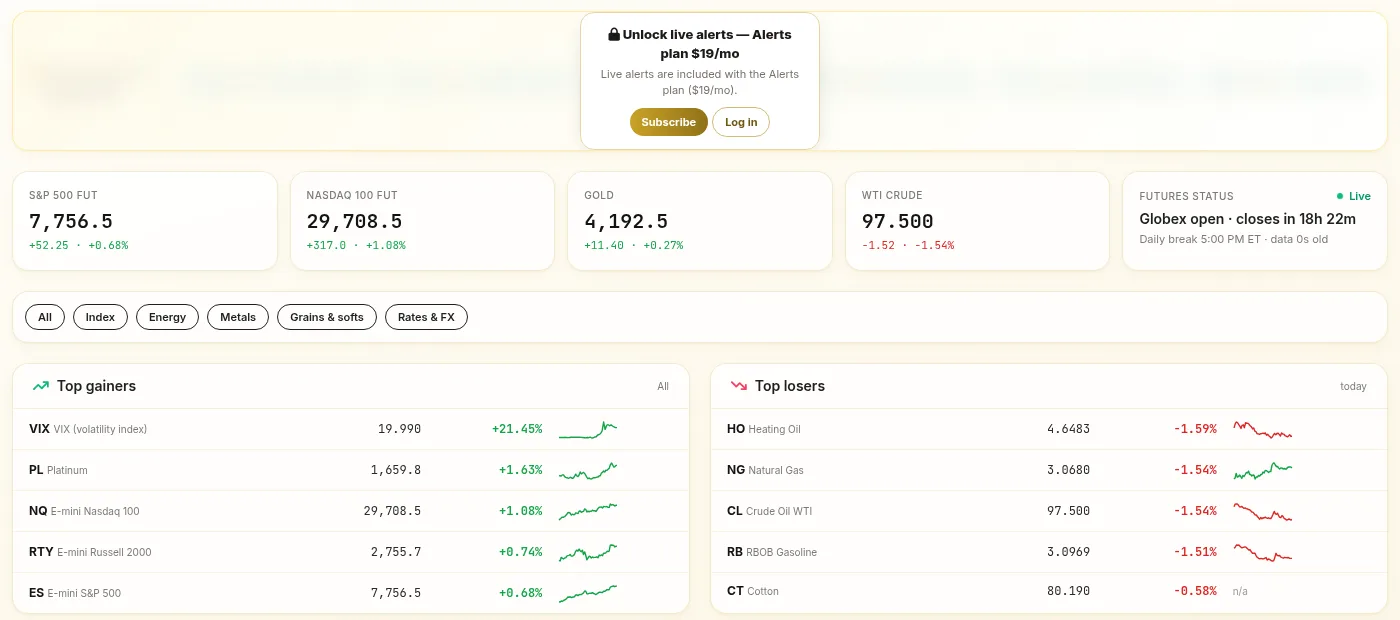Click the -1.59% change for Heating Oil

1195,429
